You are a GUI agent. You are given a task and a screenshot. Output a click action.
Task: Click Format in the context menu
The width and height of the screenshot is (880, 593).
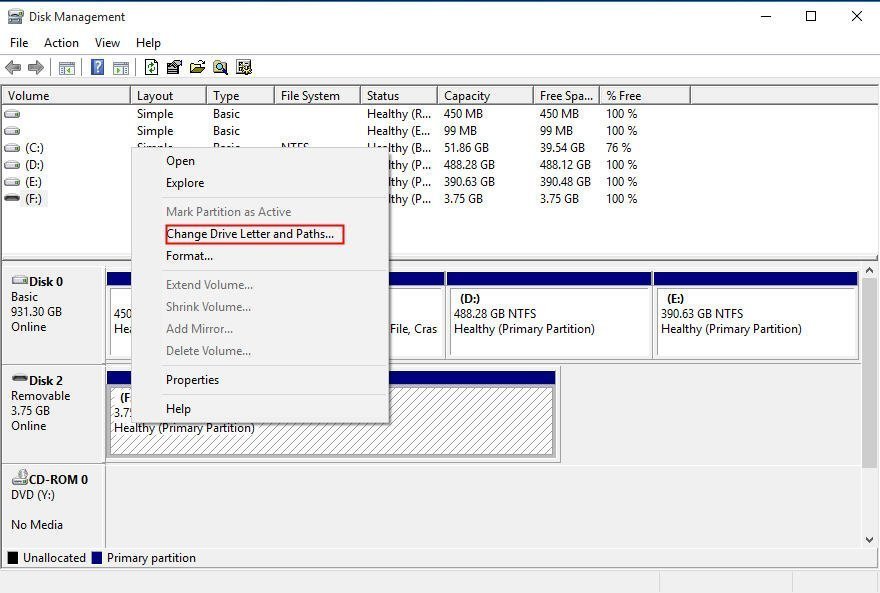click(189, 255)
